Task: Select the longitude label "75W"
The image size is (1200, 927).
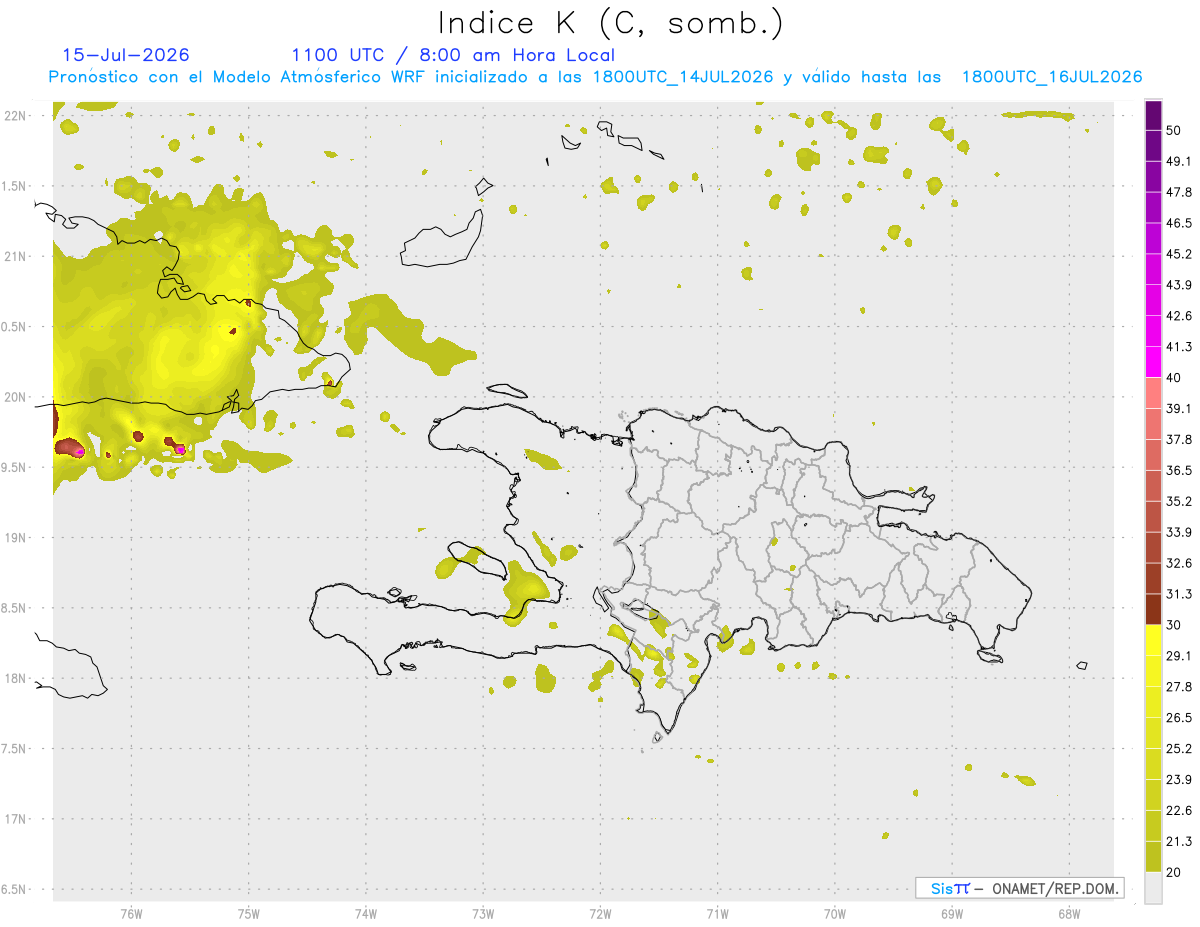Action: [248, 913]
